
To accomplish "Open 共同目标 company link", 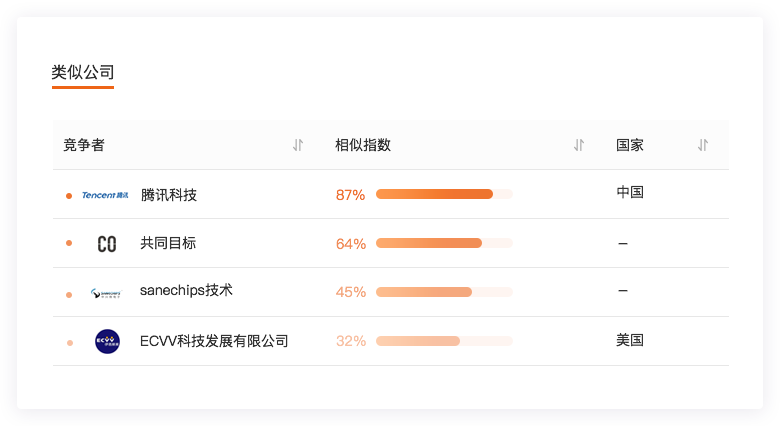I will 168,243.
